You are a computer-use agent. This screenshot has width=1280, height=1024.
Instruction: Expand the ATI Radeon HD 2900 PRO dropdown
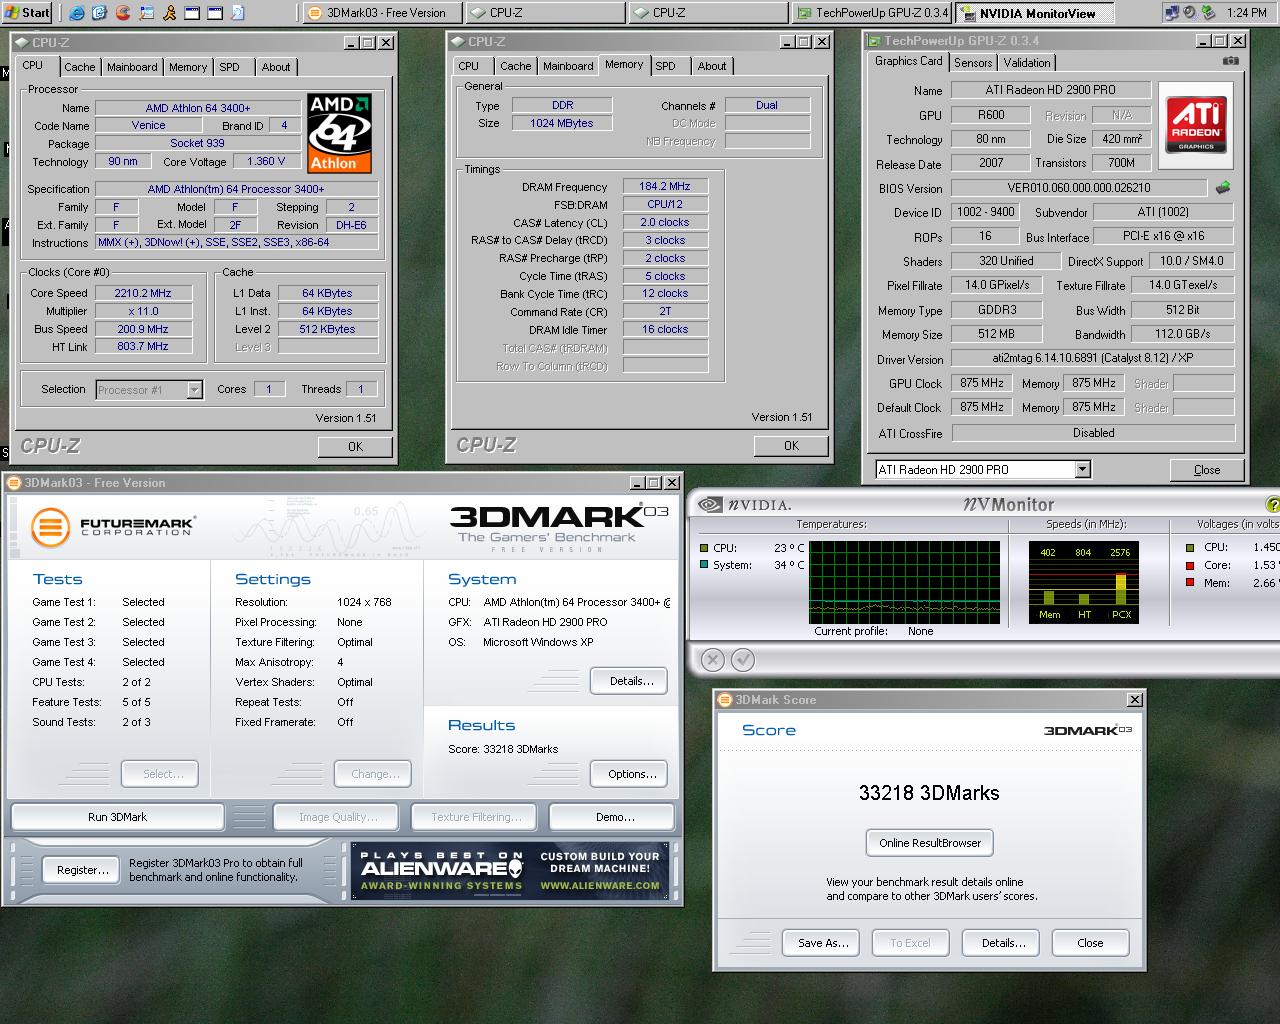tap(1082, 469)
